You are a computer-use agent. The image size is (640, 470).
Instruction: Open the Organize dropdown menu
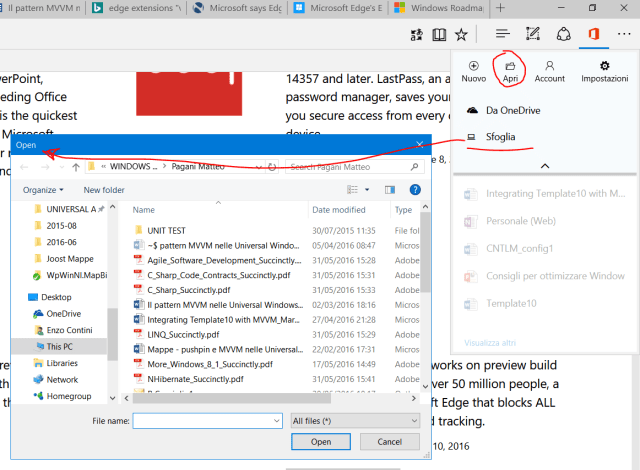coord(43,190)
